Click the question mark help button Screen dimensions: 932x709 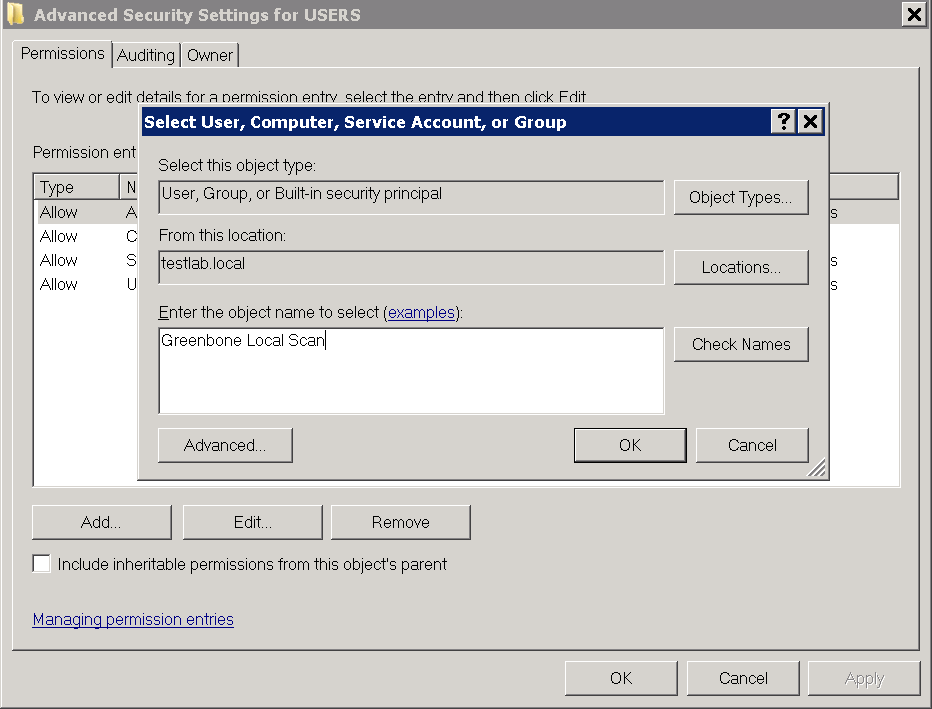pos(784,122)
